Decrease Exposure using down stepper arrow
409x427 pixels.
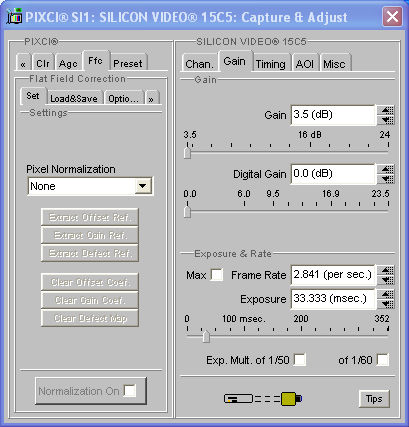coord(387,304)
